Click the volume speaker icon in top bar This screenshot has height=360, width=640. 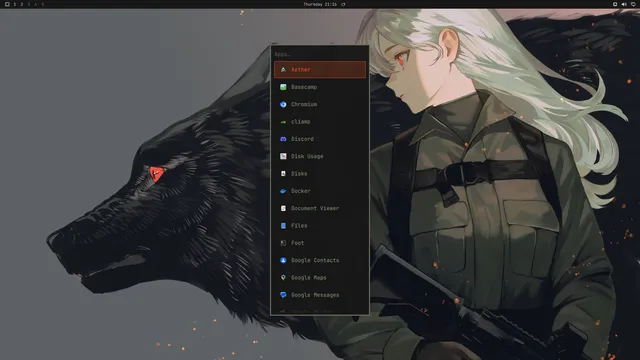coord(624,4)
